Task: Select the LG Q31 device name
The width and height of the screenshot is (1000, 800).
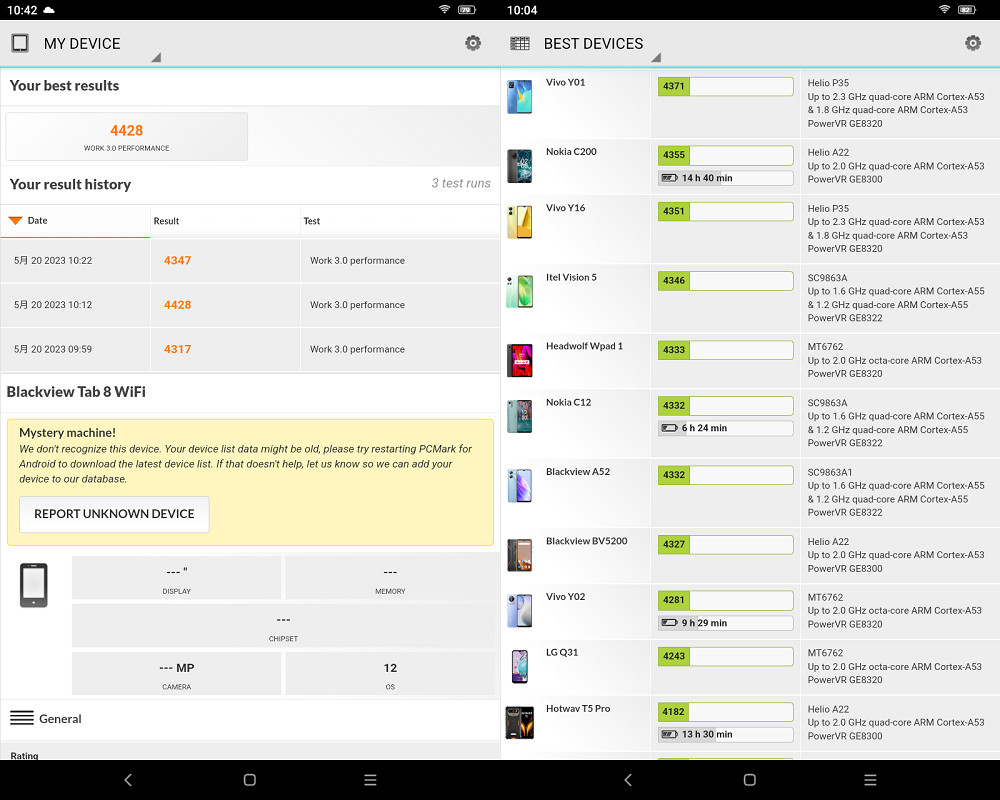Action: (x=562, y=652)
